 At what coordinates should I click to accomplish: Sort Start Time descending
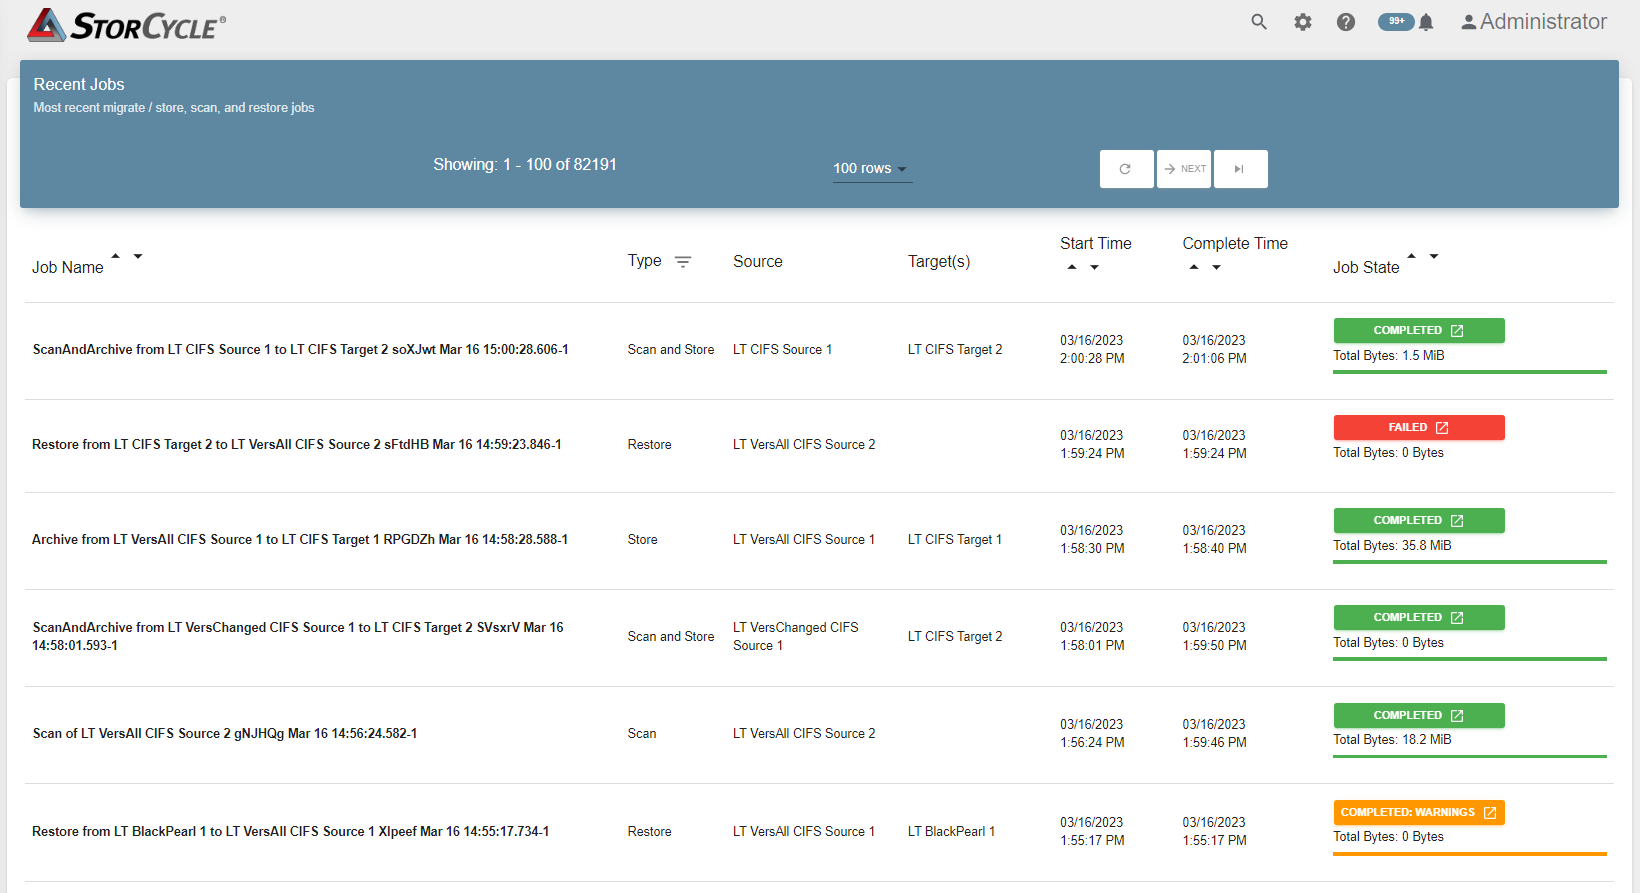click(1094, 267)
